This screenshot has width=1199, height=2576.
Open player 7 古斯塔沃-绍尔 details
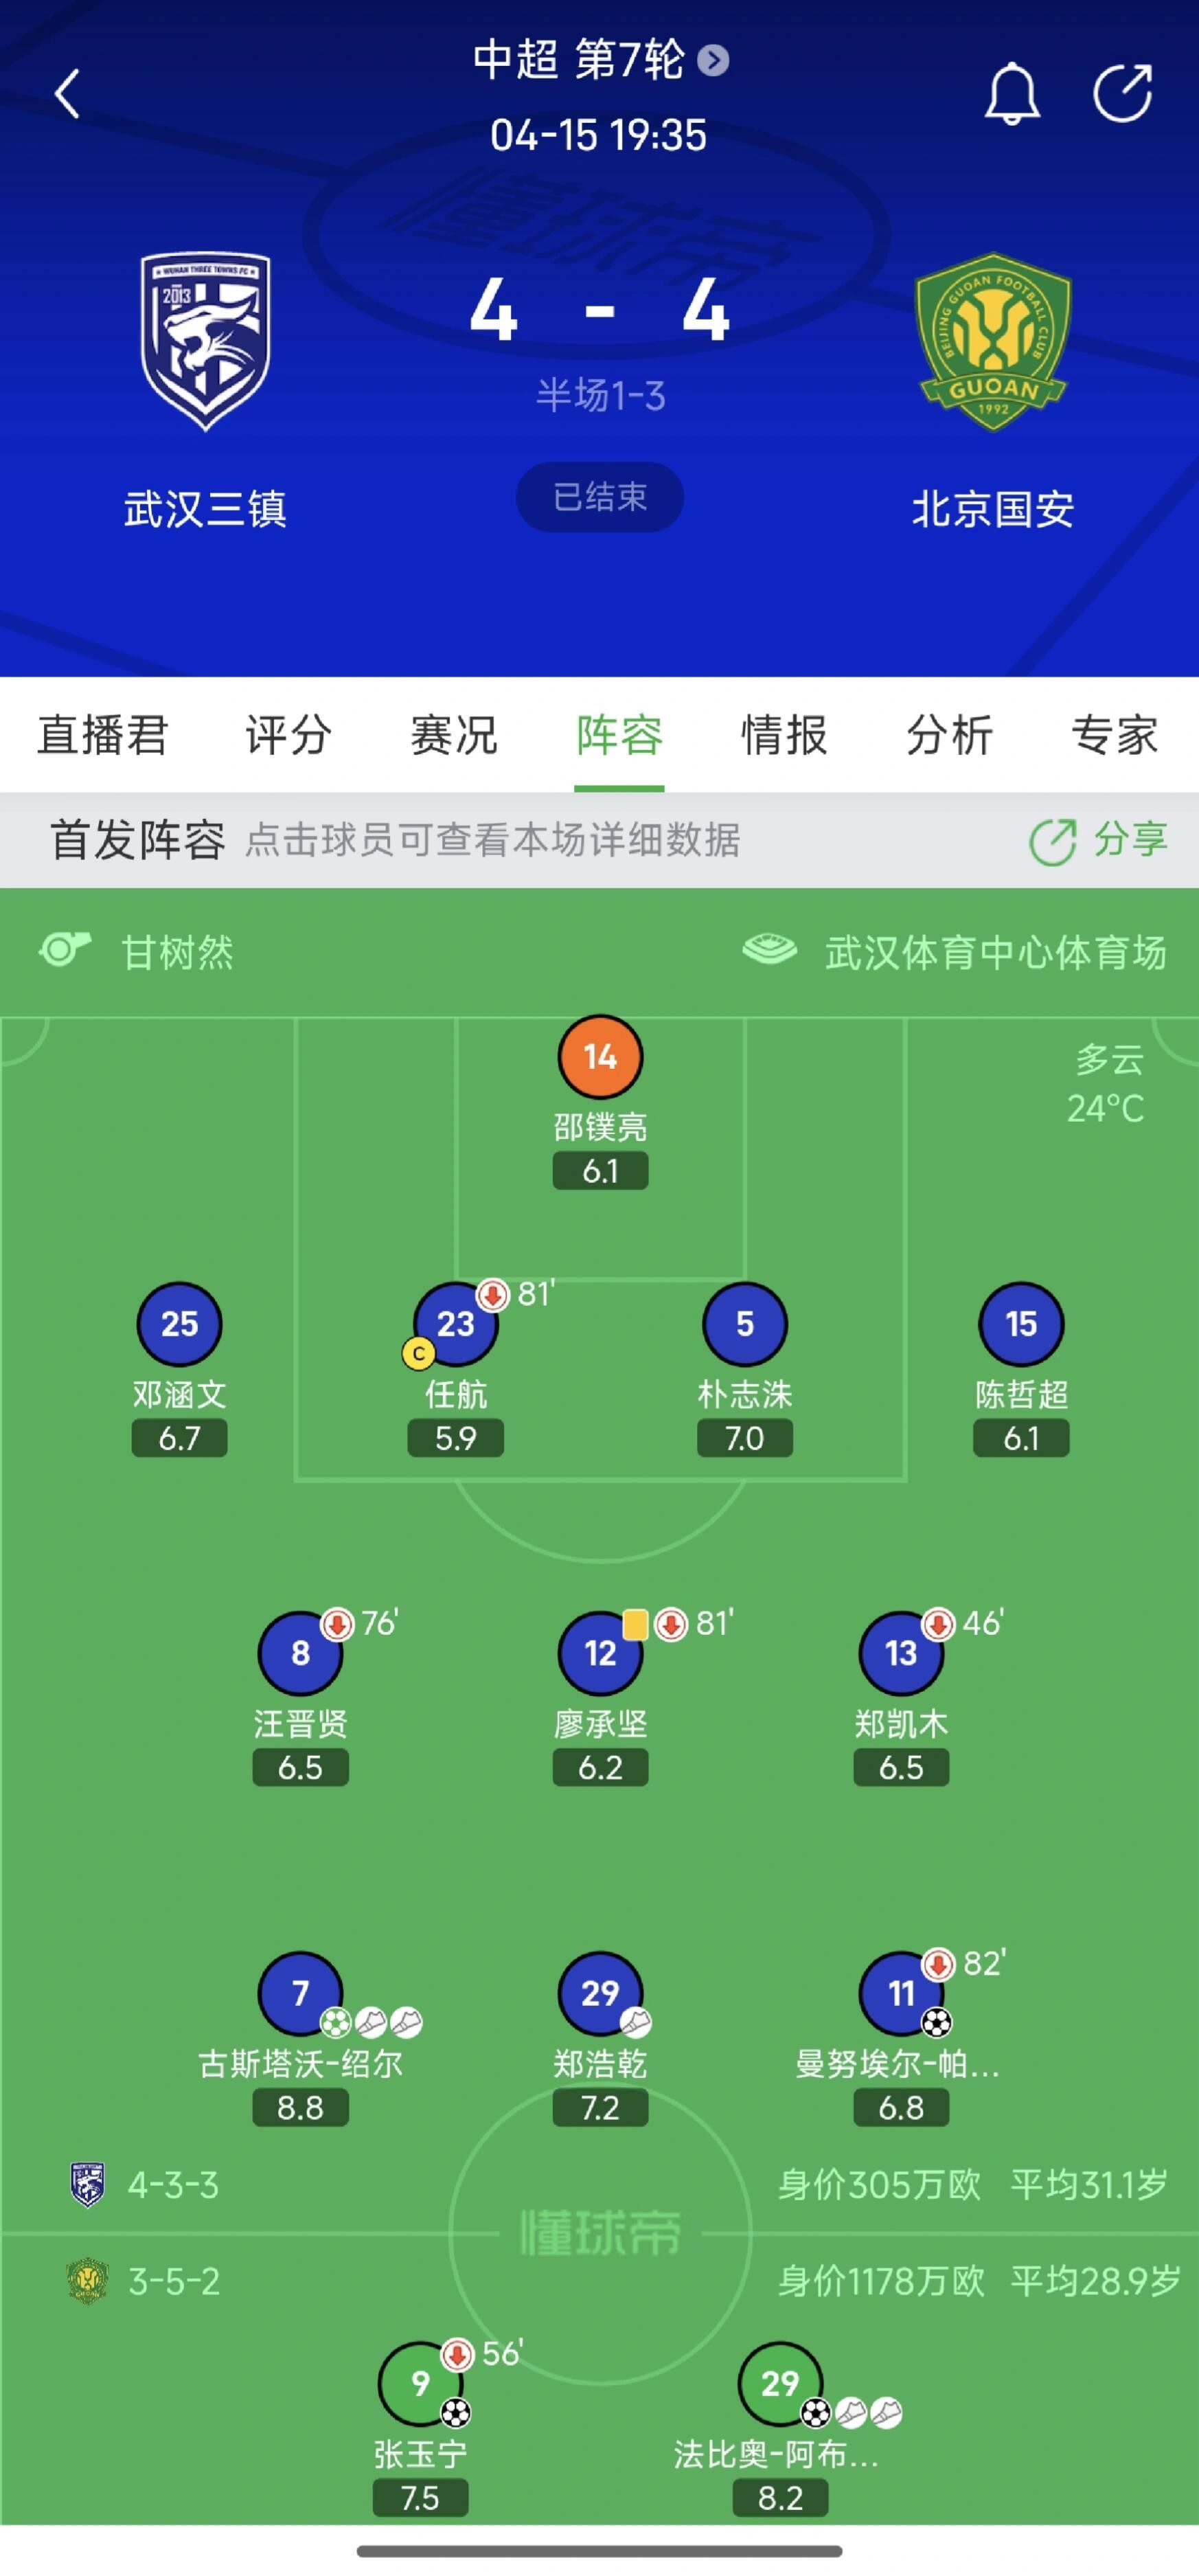click(x=300, y=1993)
